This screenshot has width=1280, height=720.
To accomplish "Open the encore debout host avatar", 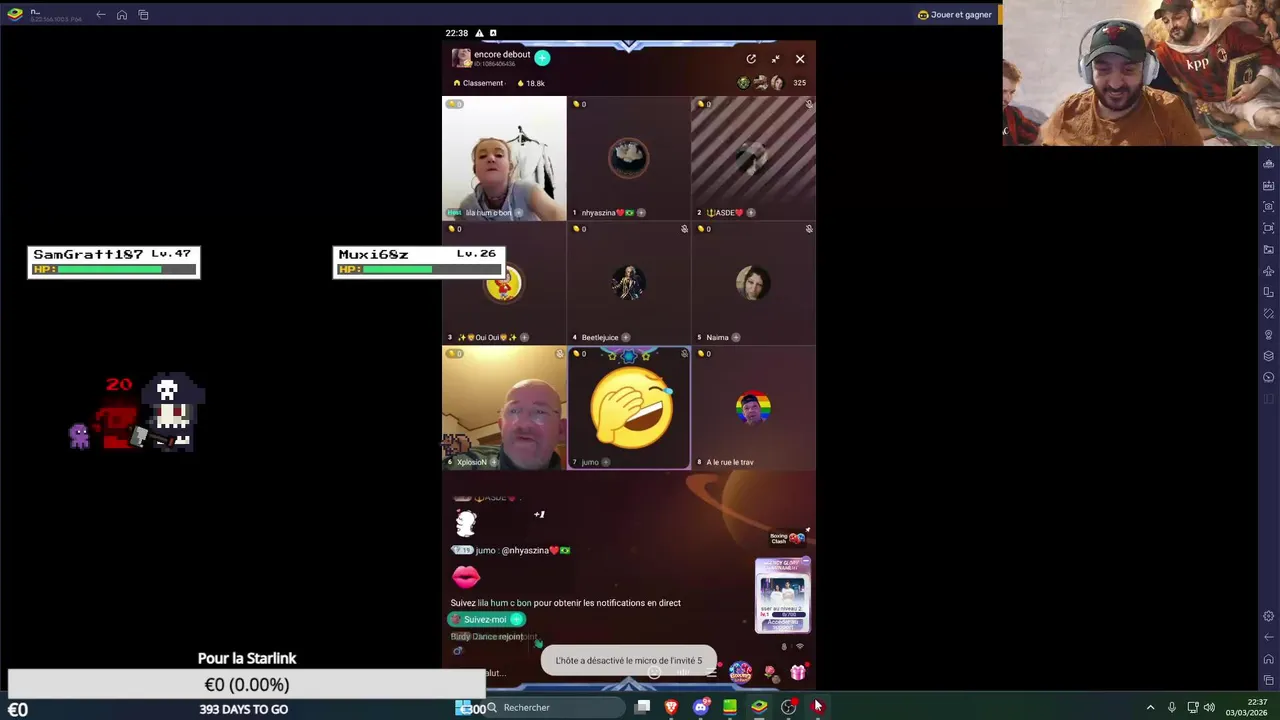I will [x=461, y=58].
